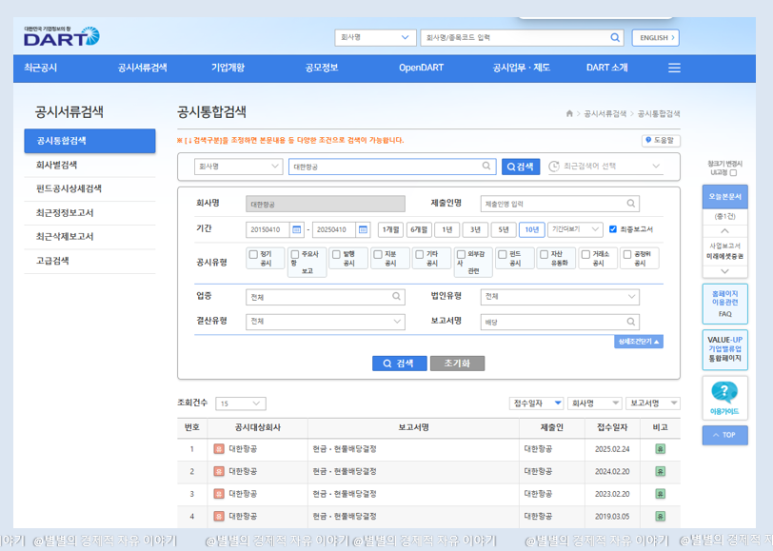Open the 회사명 search type dropdown
Viewport: 773px width, 551px height.
pyautogui.click(x=238, y=167)
